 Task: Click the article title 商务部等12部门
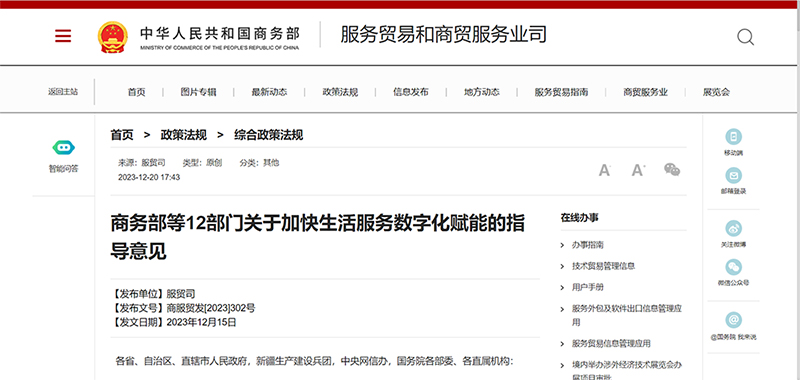pyautogui.click(x=317, y=237)
